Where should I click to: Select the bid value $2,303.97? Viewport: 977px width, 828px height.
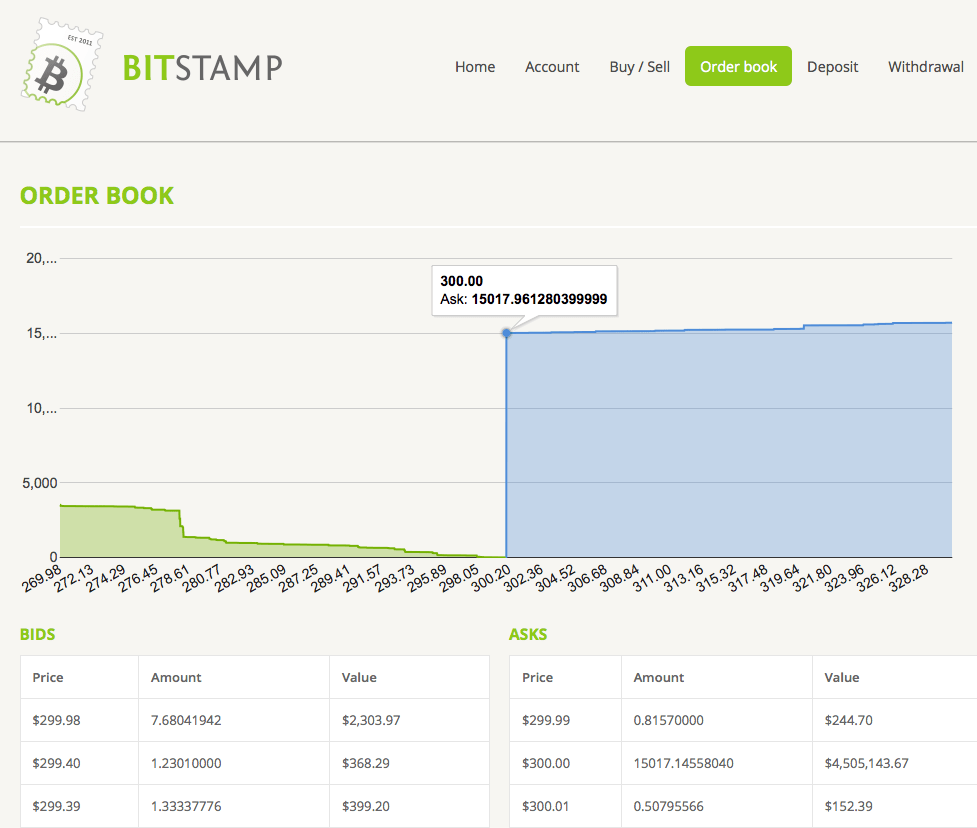[371, 720]
